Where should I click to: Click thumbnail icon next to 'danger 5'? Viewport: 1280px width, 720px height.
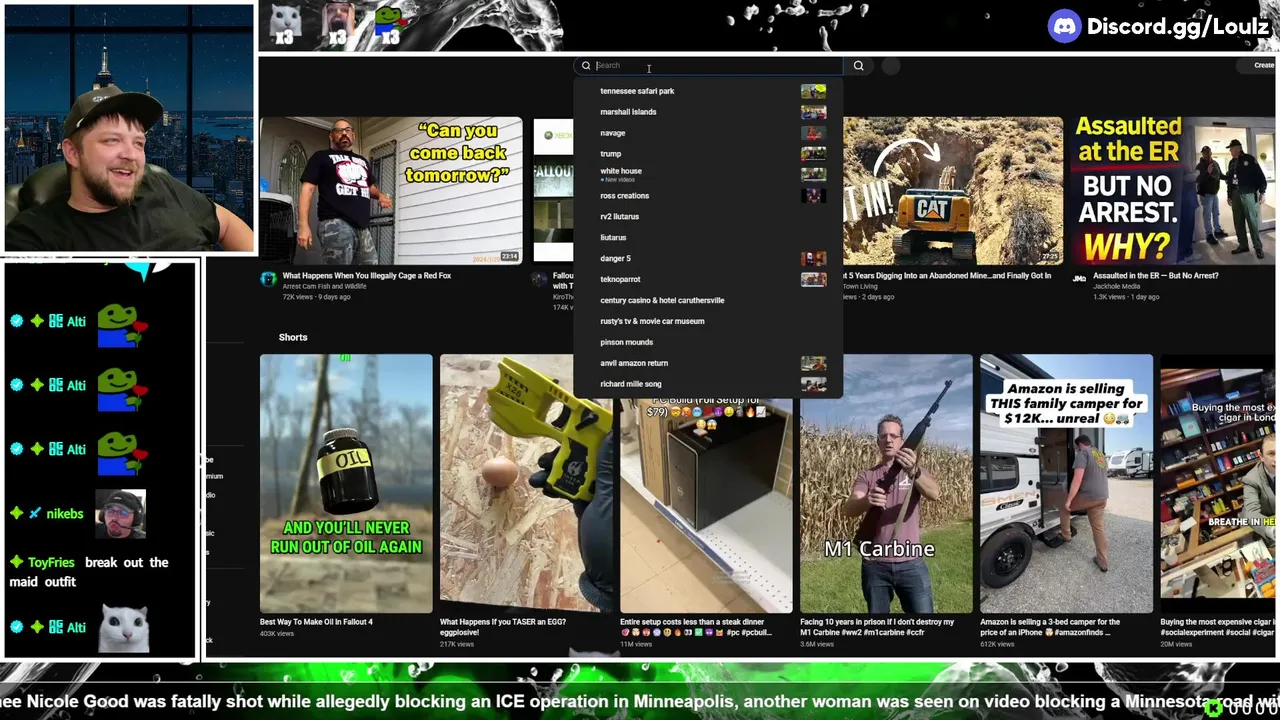[x=813, y=259]
